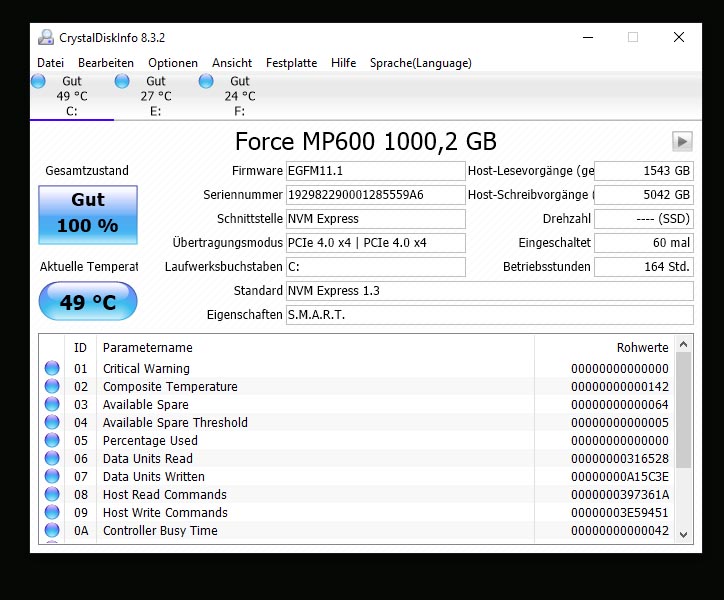Click the Drehzahl value ---- (SSD)

click(644, 219)
